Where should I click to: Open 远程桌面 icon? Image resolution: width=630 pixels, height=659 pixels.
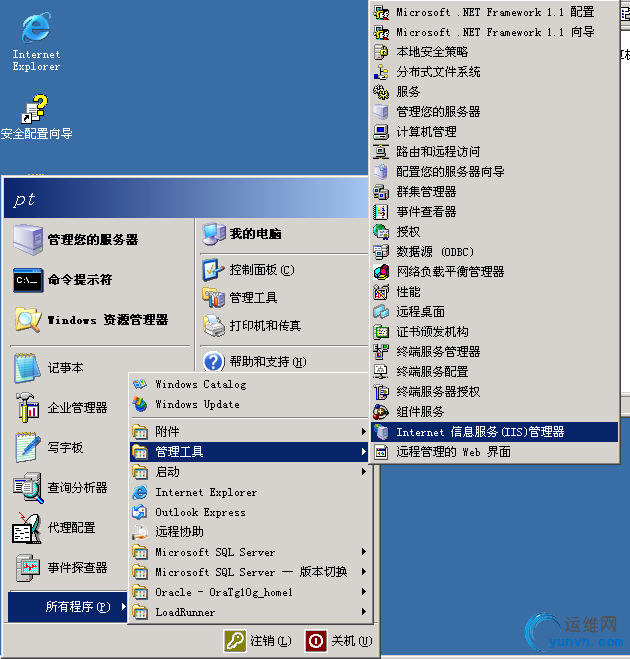point(381,312)
